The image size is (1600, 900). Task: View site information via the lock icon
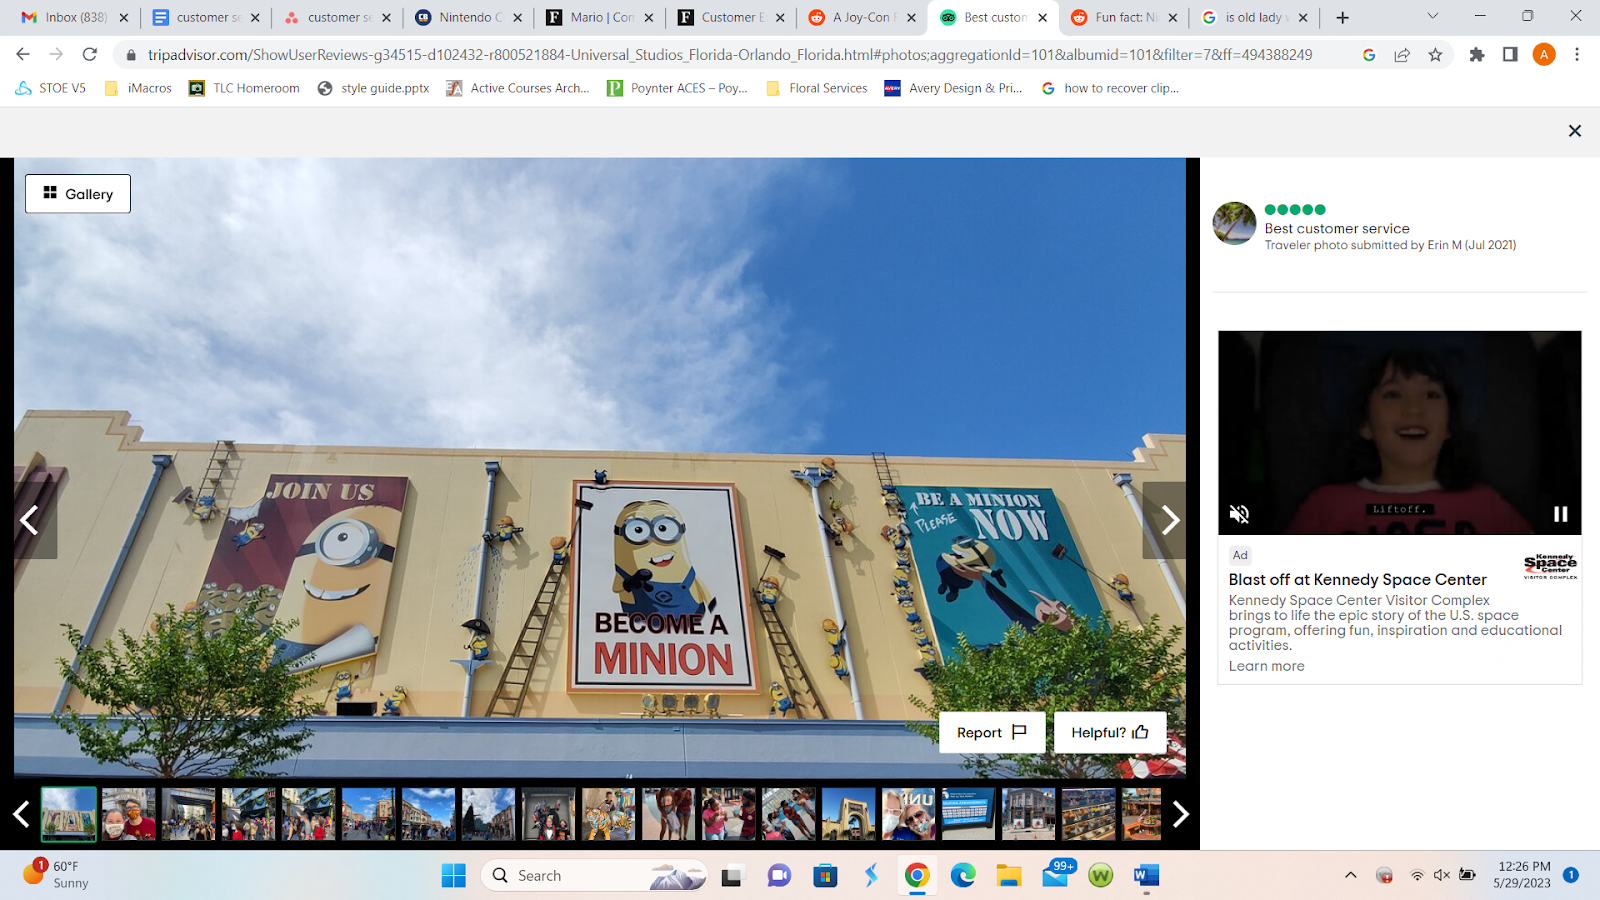pos(131,55)
